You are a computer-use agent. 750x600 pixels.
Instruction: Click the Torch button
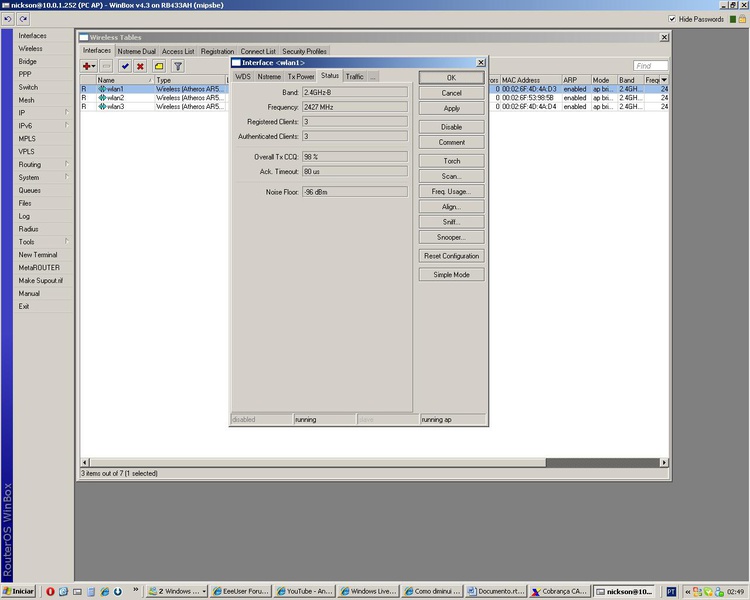tap(451, 161)
